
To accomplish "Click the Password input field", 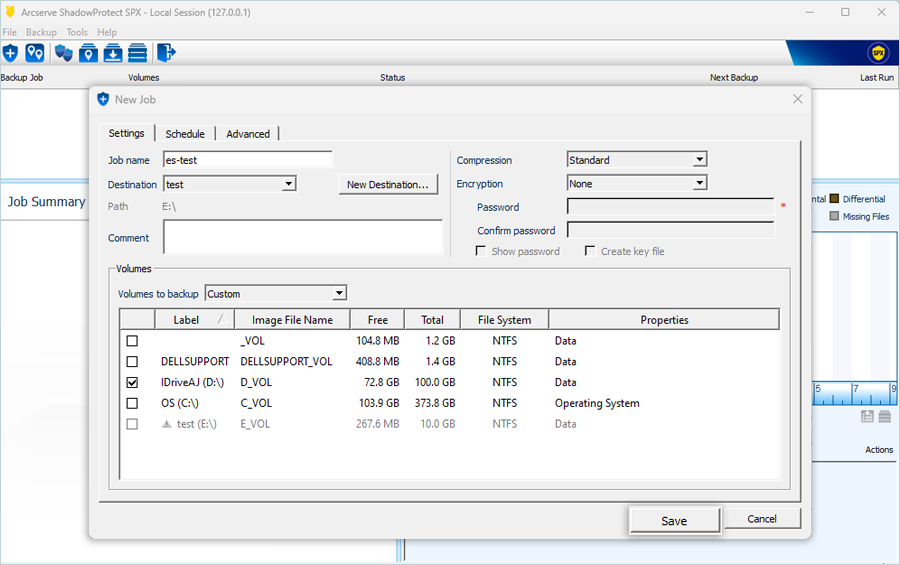I will coord(670,207).
